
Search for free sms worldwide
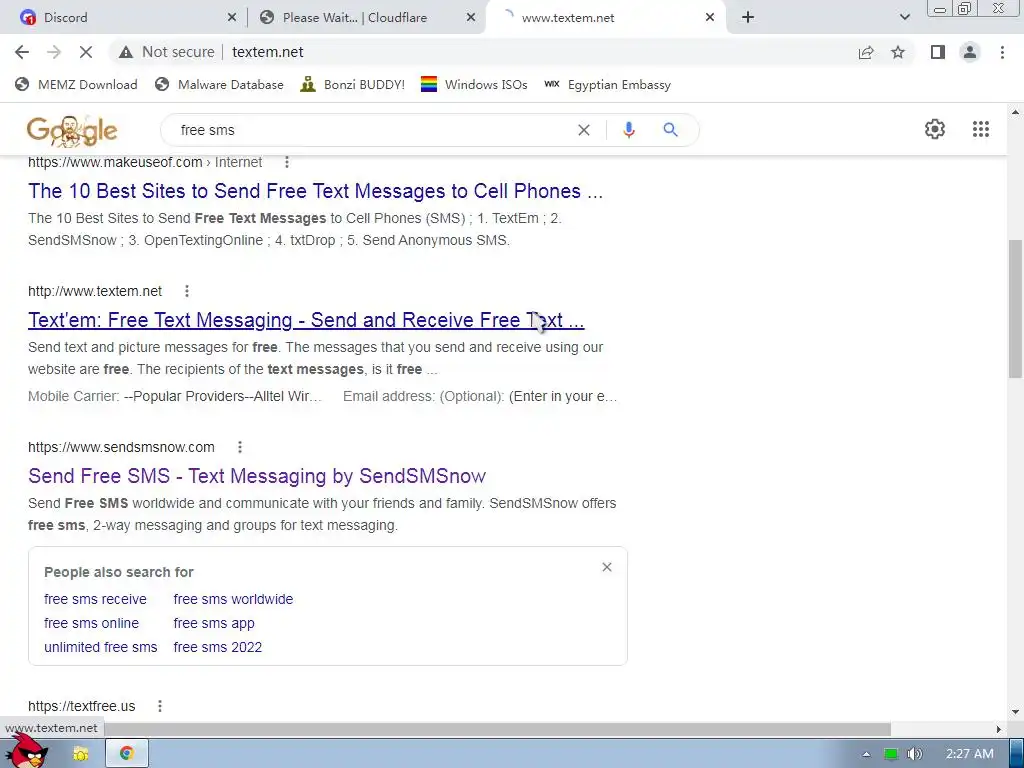click(233, 600)
